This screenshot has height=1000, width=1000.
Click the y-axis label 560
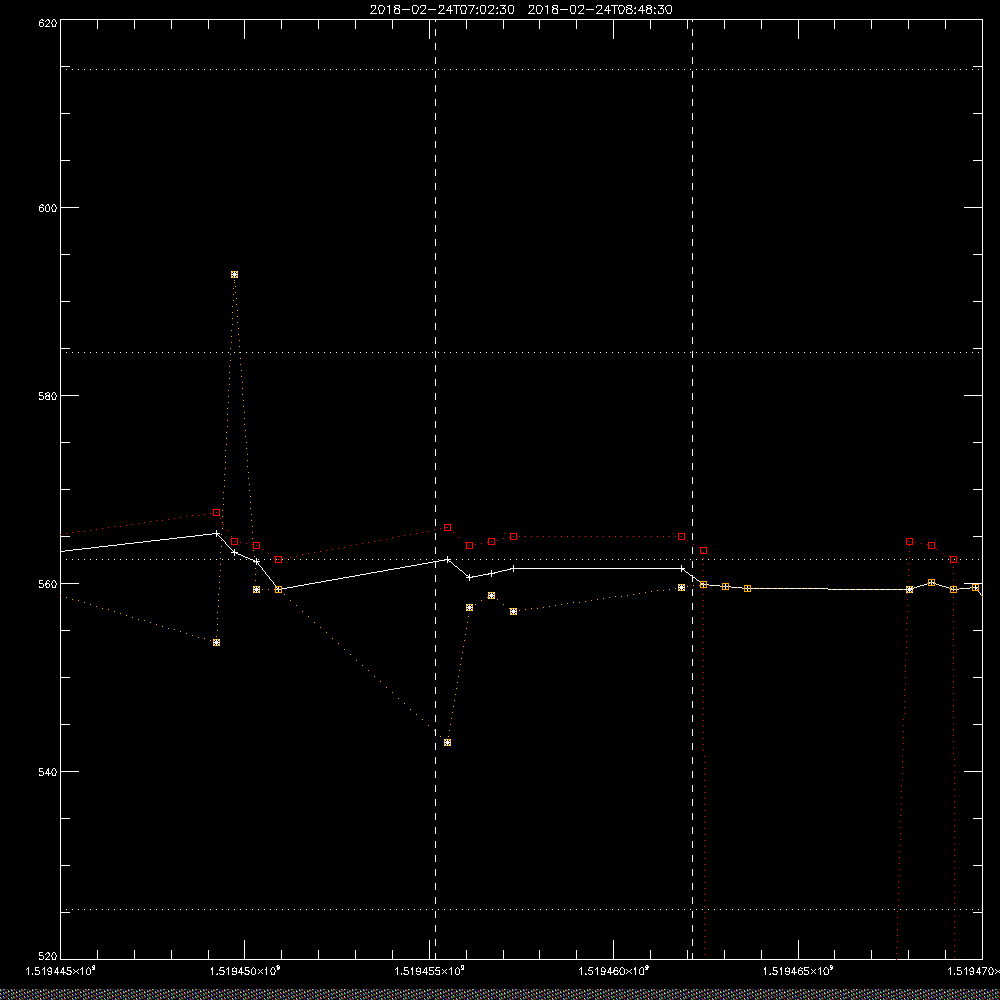click(49, 584)
